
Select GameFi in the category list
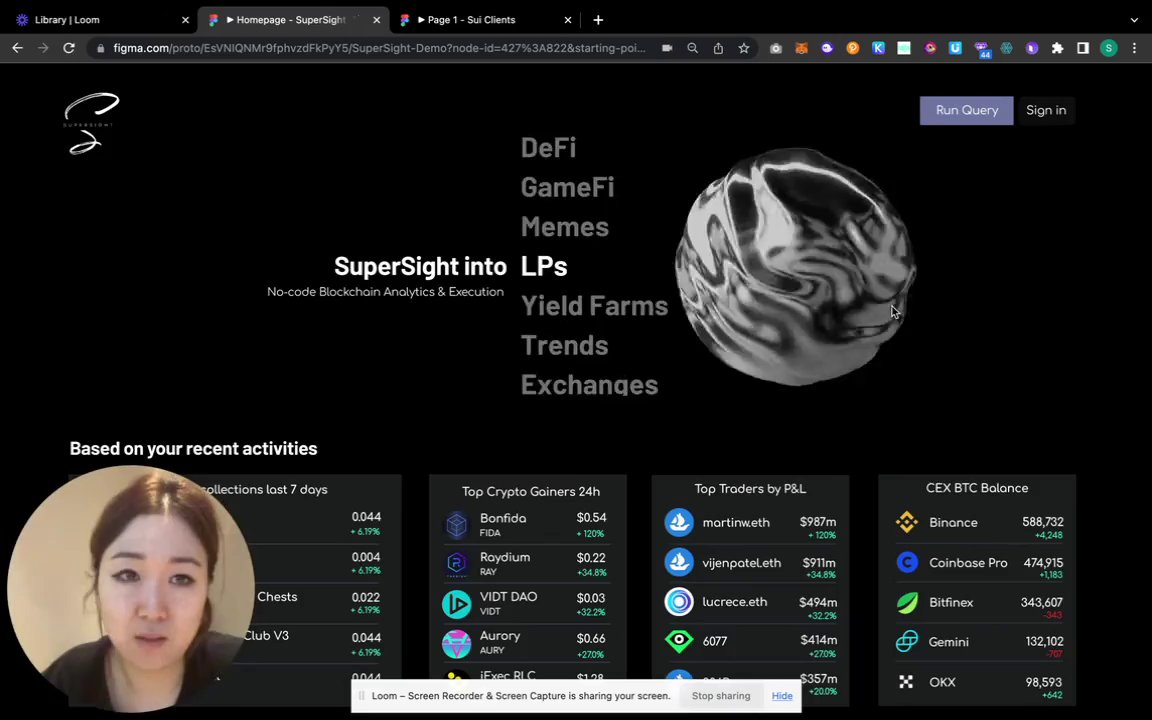pos(567,187)
